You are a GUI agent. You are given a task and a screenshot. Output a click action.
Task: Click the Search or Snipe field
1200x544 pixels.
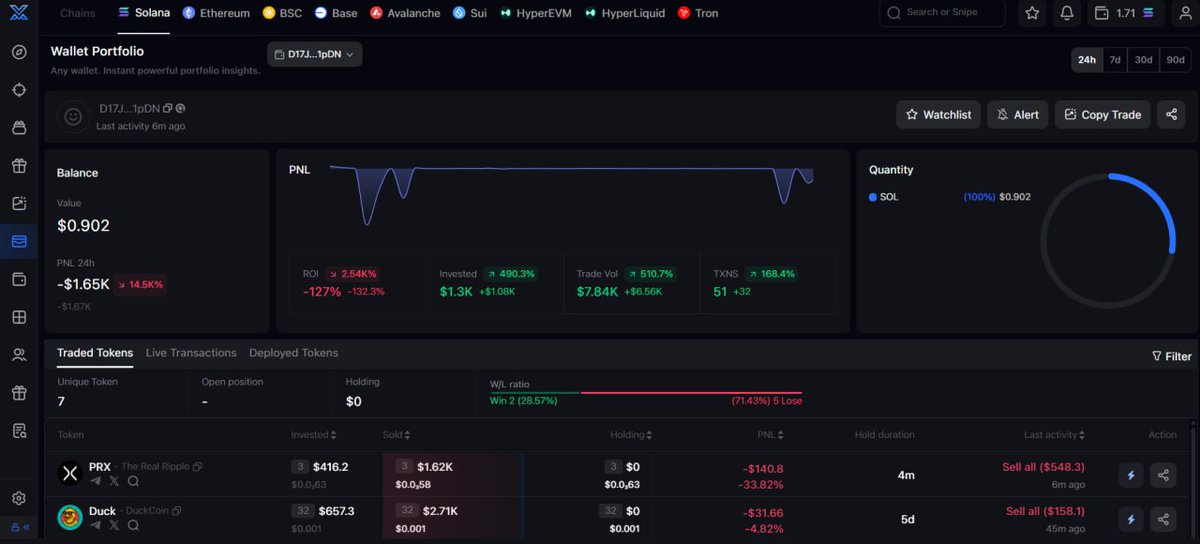[x=942, y=13]
